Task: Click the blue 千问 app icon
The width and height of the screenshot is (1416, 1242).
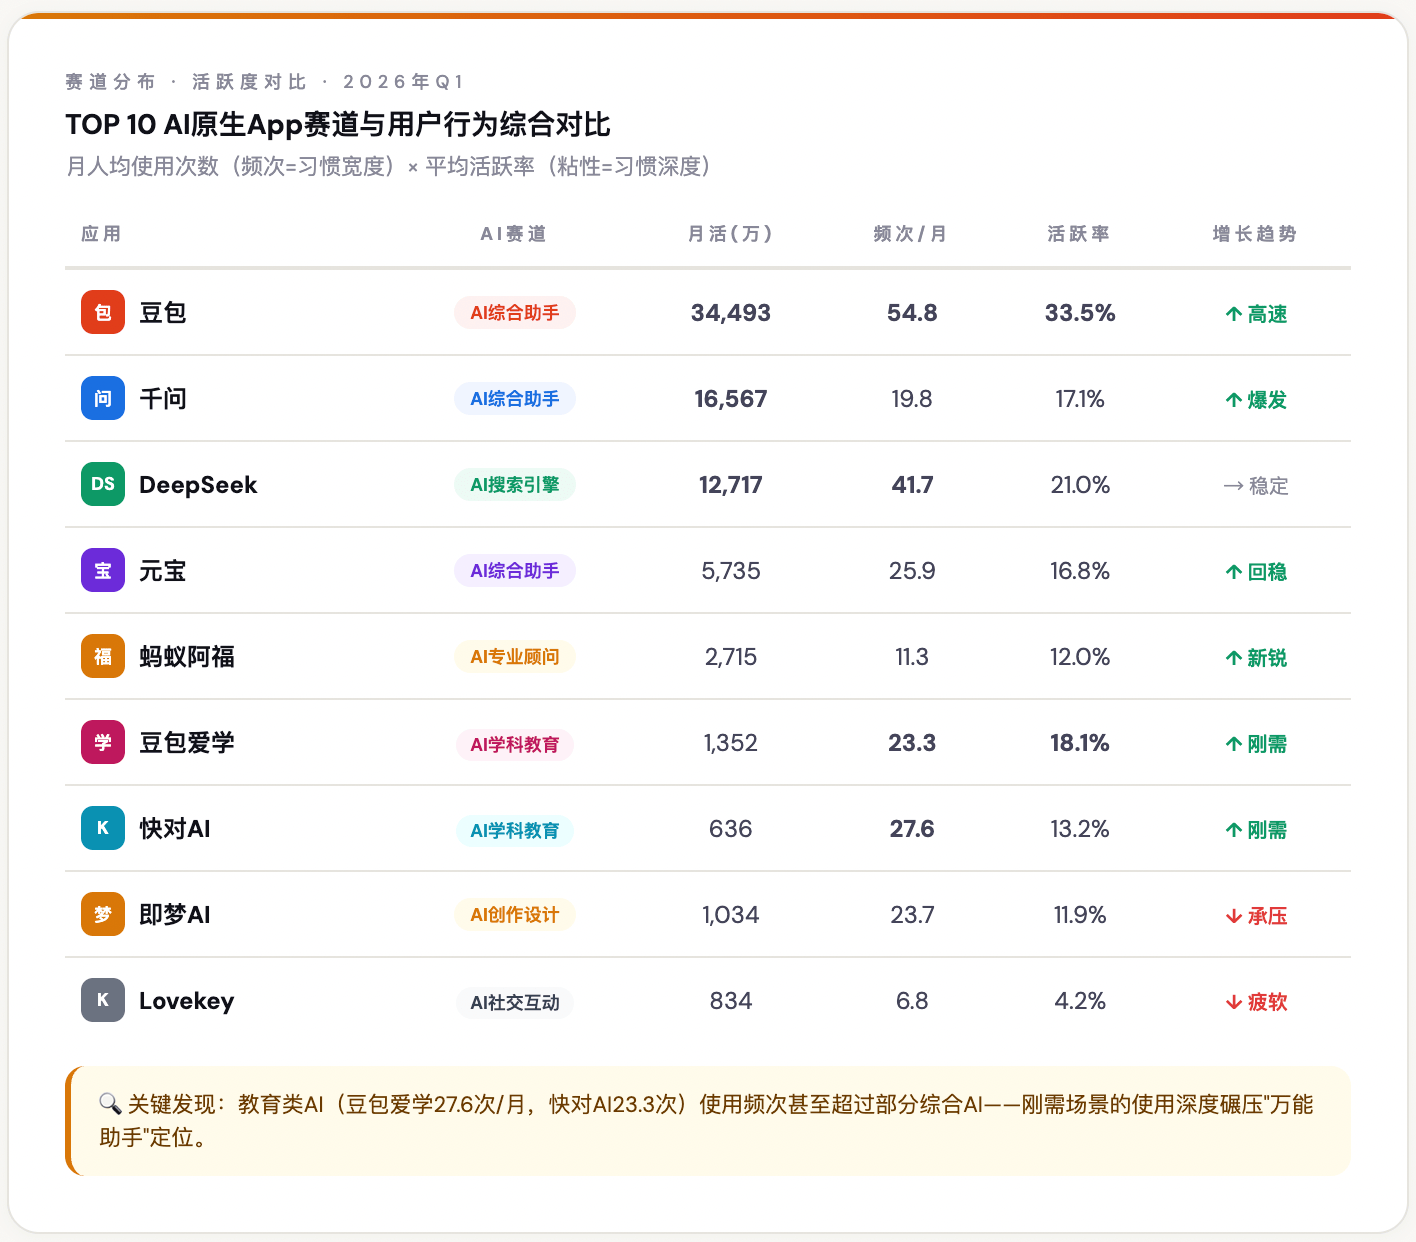Action: pos(103,399)
